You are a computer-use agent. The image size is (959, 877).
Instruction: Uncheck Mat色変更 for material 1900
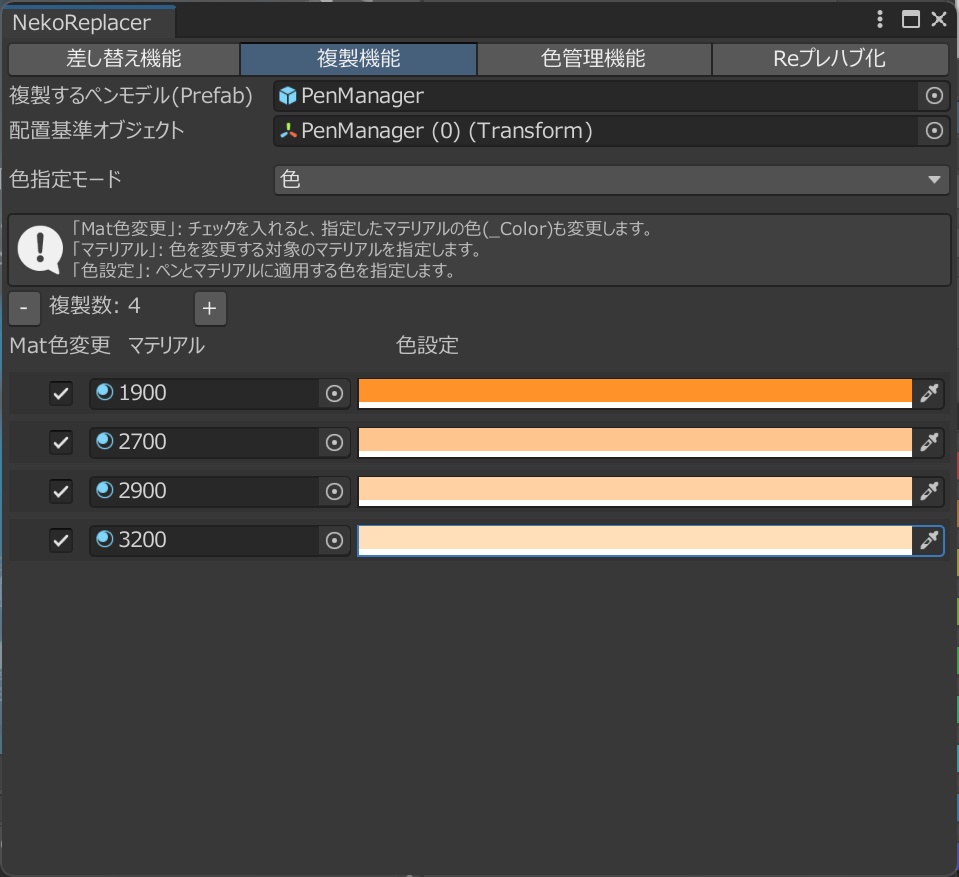tap(60, 393)
